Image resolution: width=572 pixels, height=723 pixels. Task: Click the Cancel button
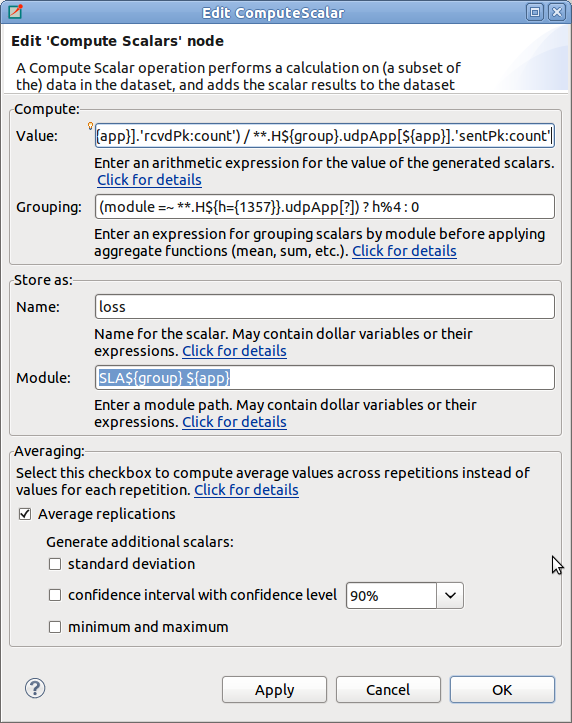point(388,690)
